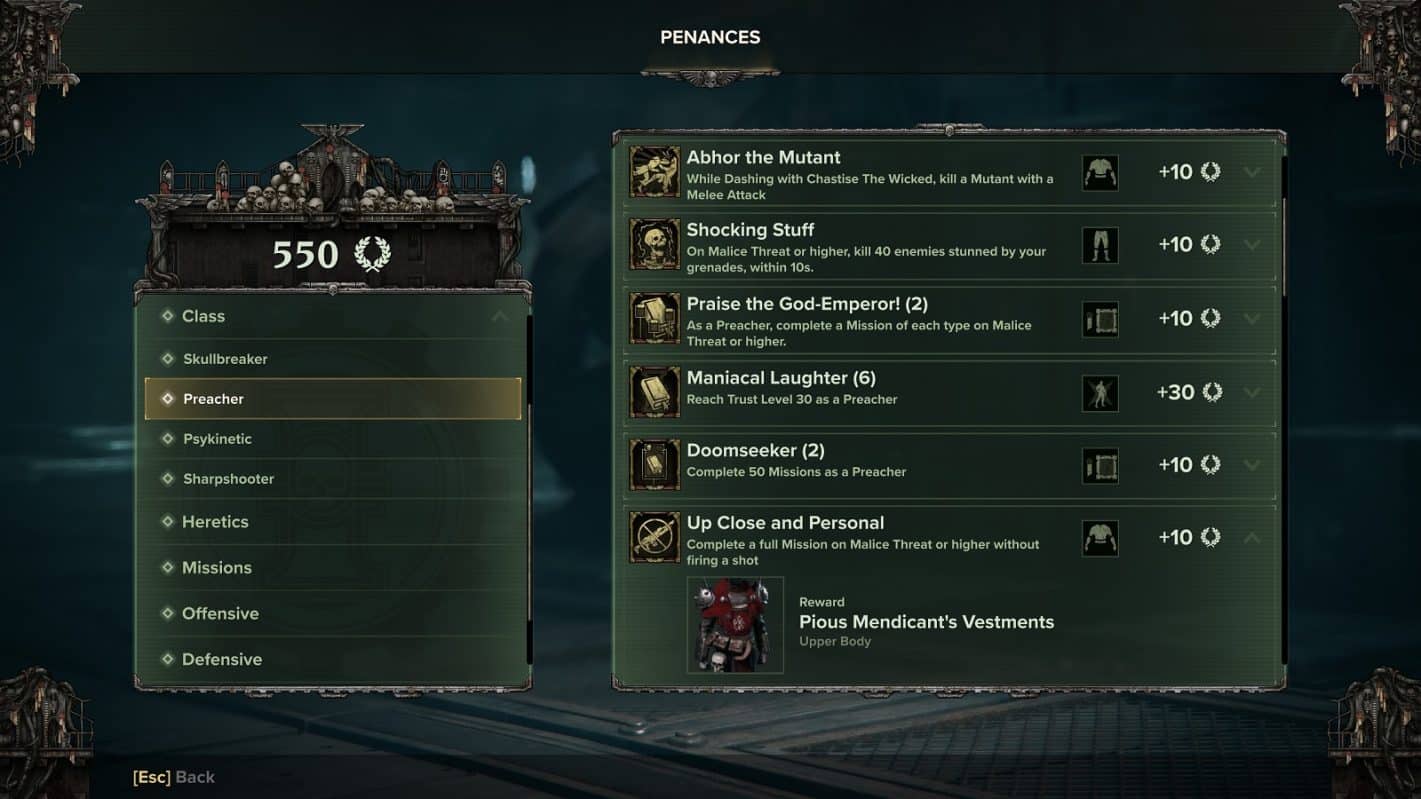This screenshot has height=799, width=1421.
Task: Expand the Abhor the Mutant penance chevron
Action: click(1252, 172)
